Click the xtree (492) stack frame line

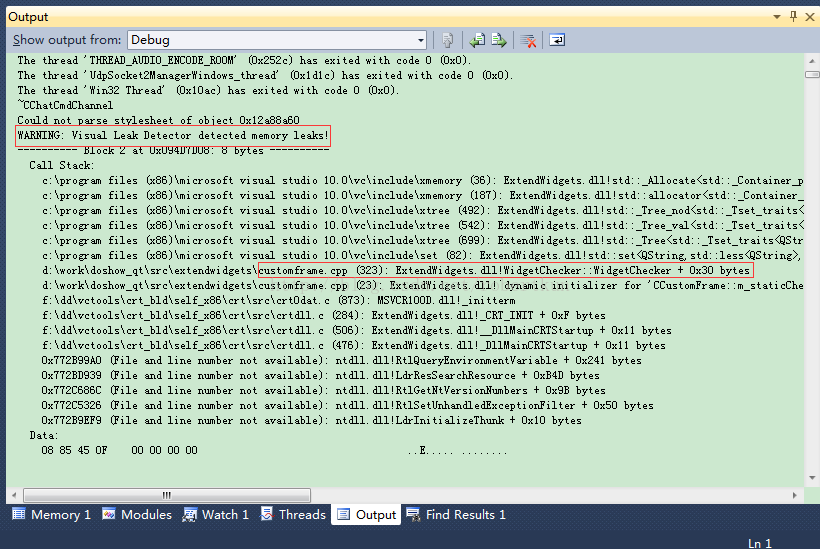coord(423,211)
